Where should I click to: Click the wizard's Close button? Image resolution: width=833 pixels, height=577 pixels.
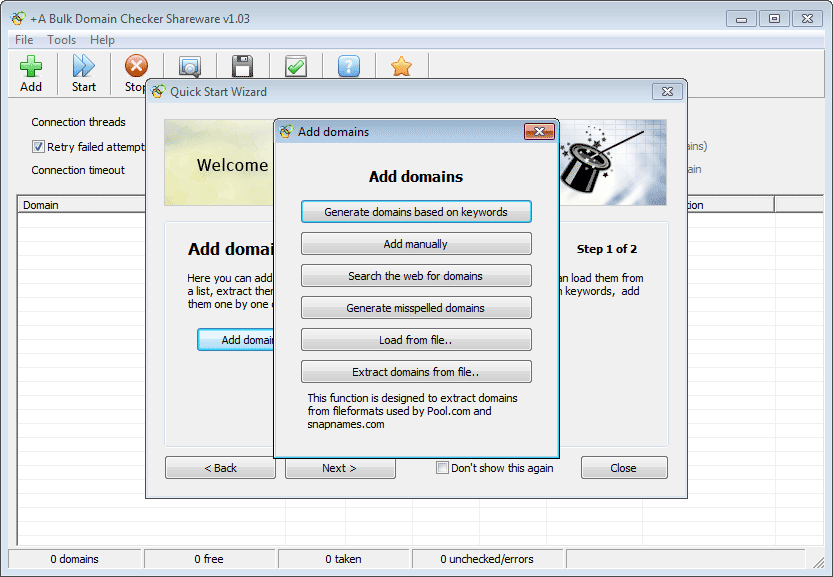[x=624, y=468]
